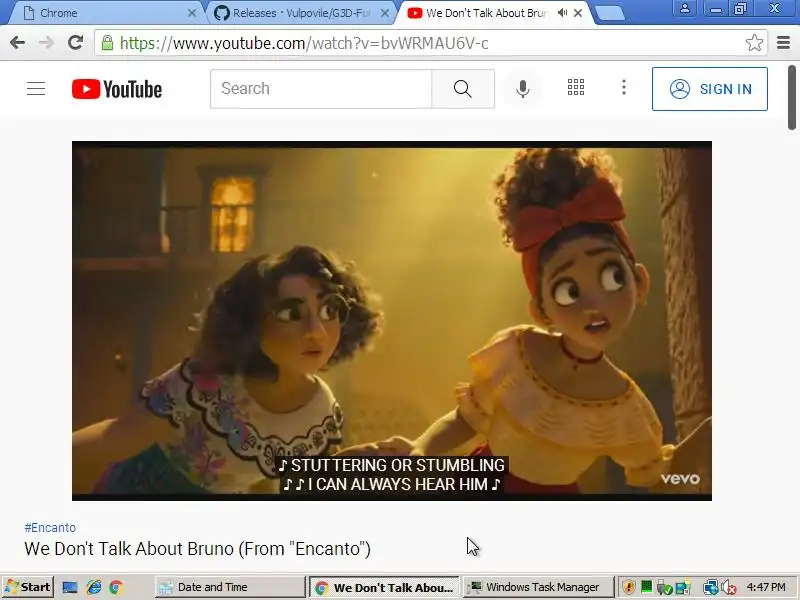Click the browser forward arrow
The image size is (800, 600).
(46, 43)
